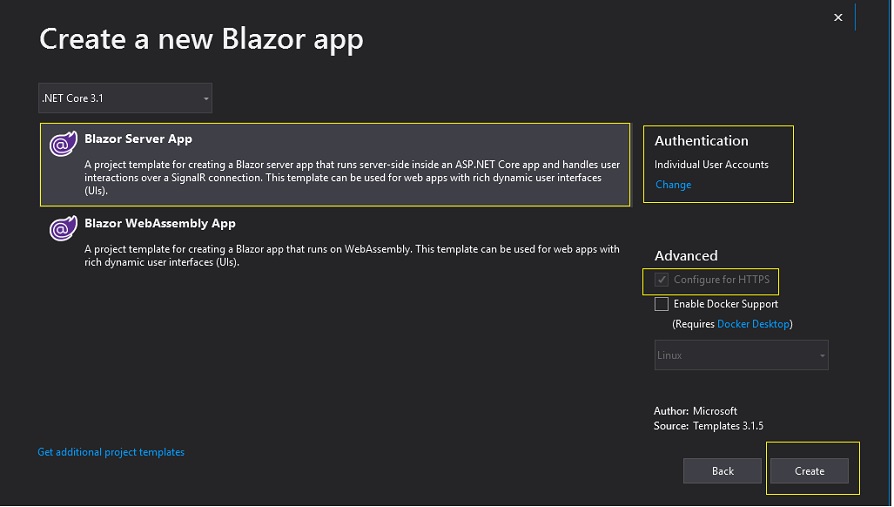Select the Blazor WebAssembly App template title
894x507 pixels.
(160, 223)
